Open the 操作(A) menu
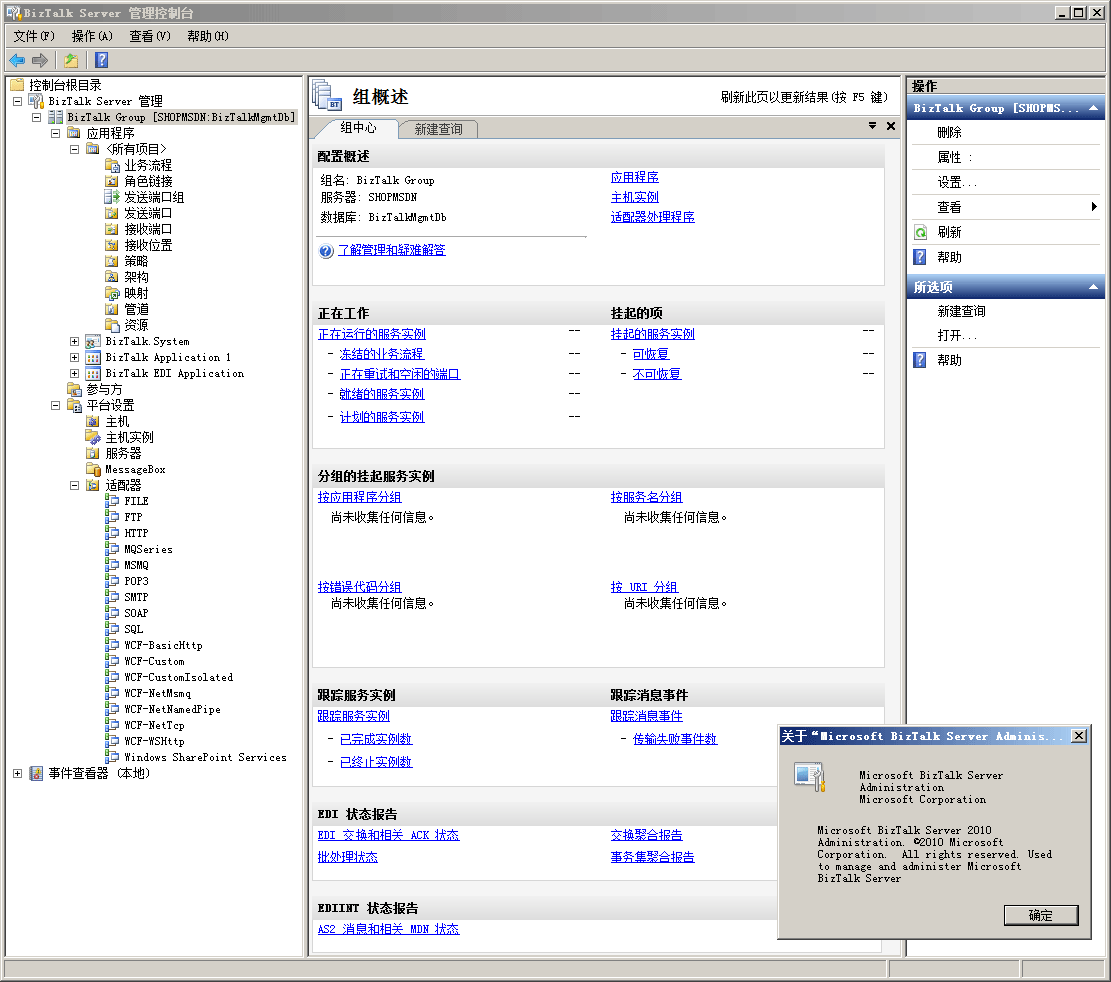 pos(92,36)
